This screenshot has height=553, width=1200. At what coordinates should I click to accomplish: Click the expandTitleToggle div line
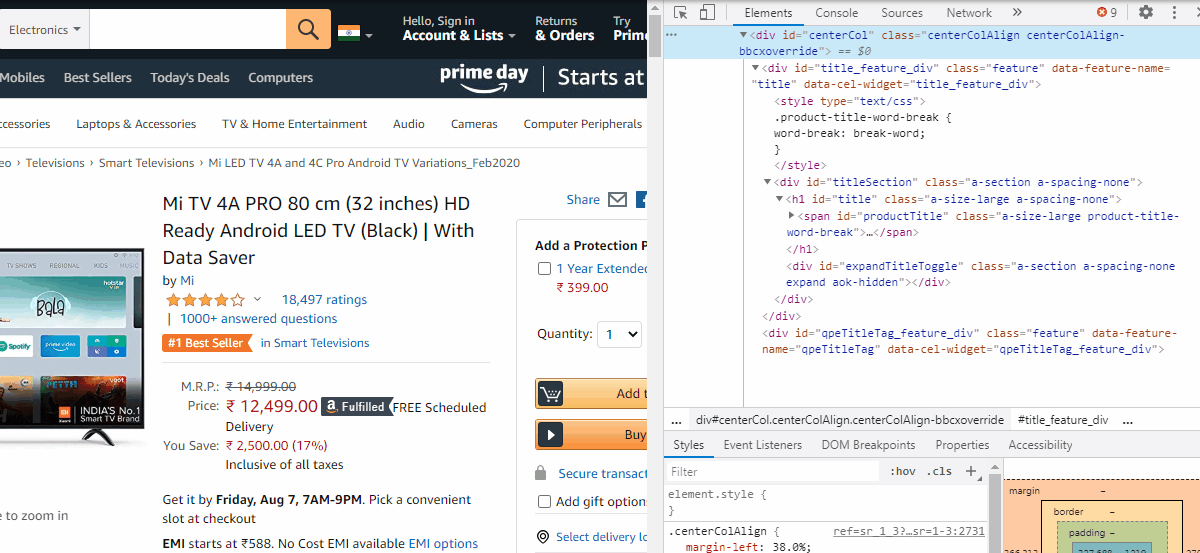click(x=982, y=274)
